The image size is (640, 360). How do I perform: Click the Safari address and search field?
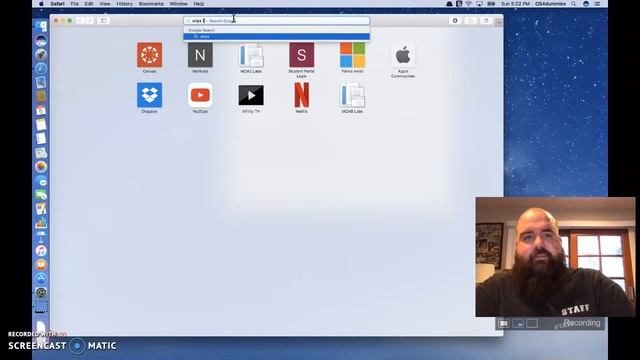point(276,20)
